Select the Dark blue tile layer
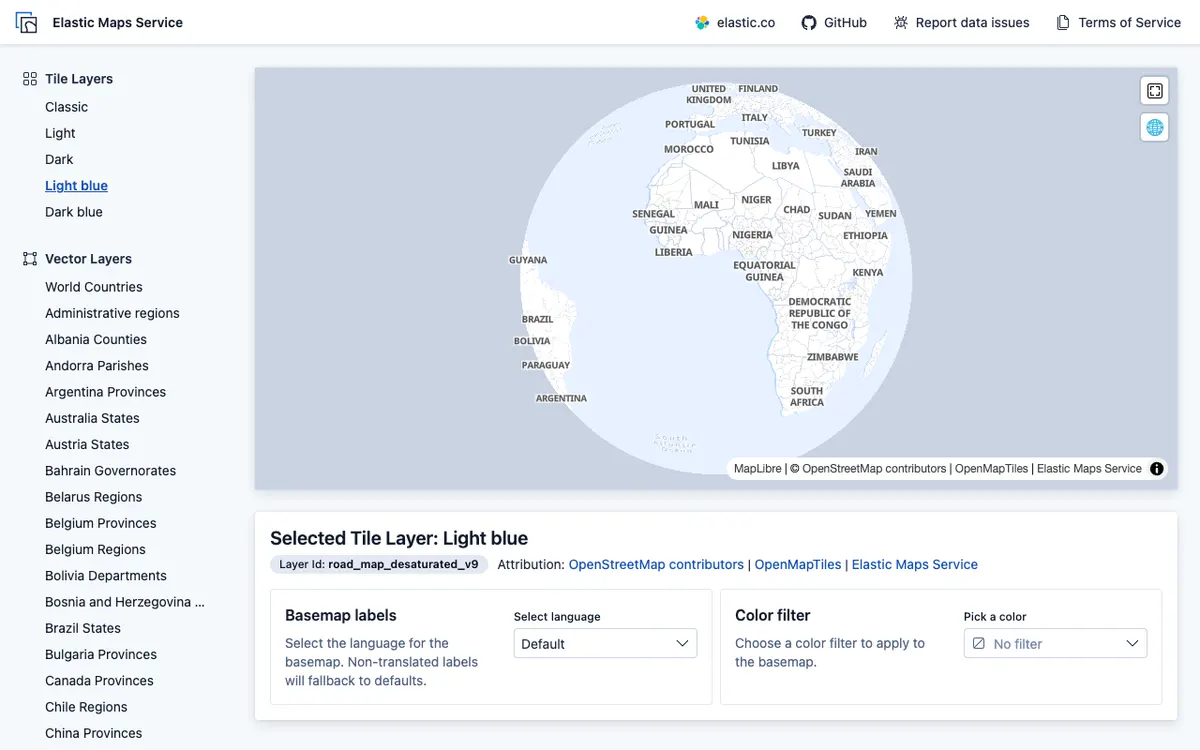 coord(74,212)
